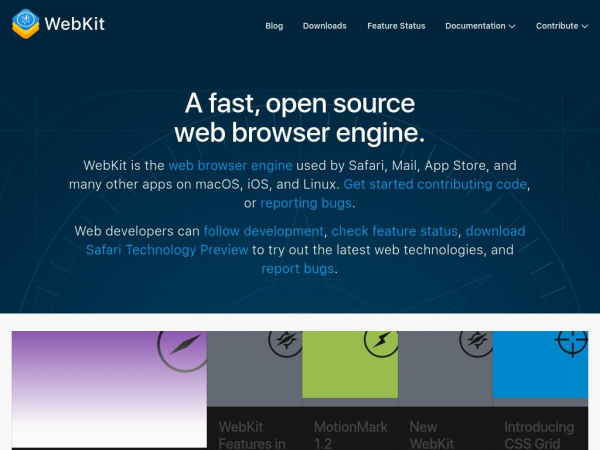The width and height of the screenshot is (600, 450).
Task: Open the green MotionMark tile image
Action: [350, 364]
